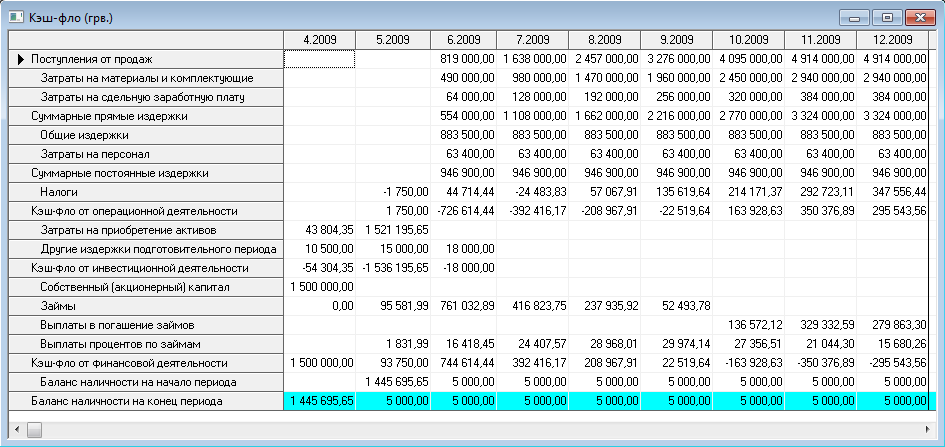Select the 8.2009 column header
Screen dimensions: 945x447
[604, 40]
